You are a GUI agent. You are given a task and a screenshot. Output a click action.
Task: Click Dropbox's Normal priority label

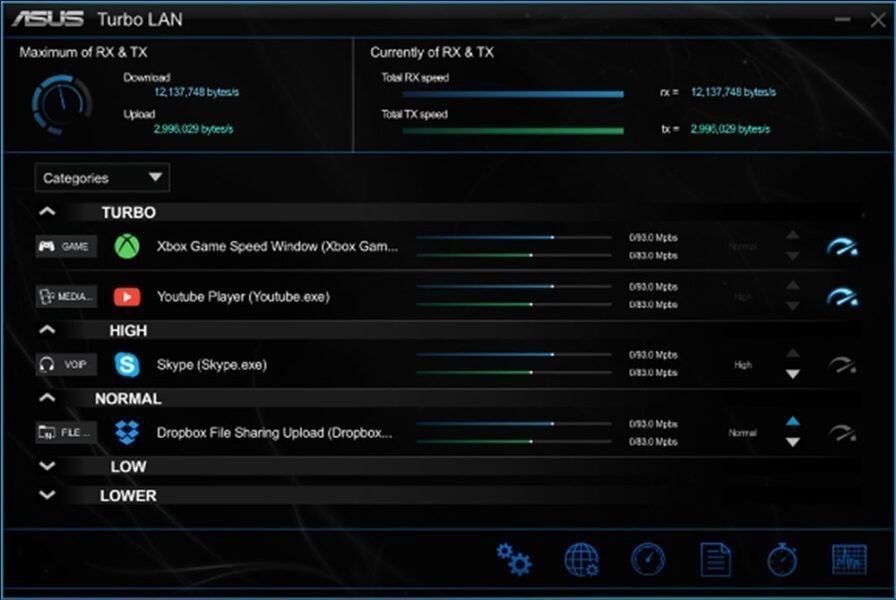pyautogui.click(x=742, y=433)
